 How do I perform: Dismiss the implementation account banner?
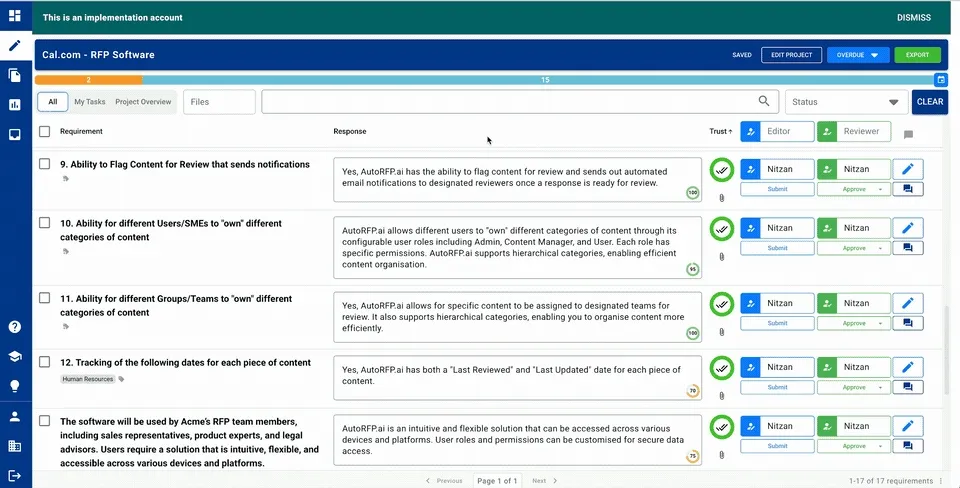(x=913, y=18)
